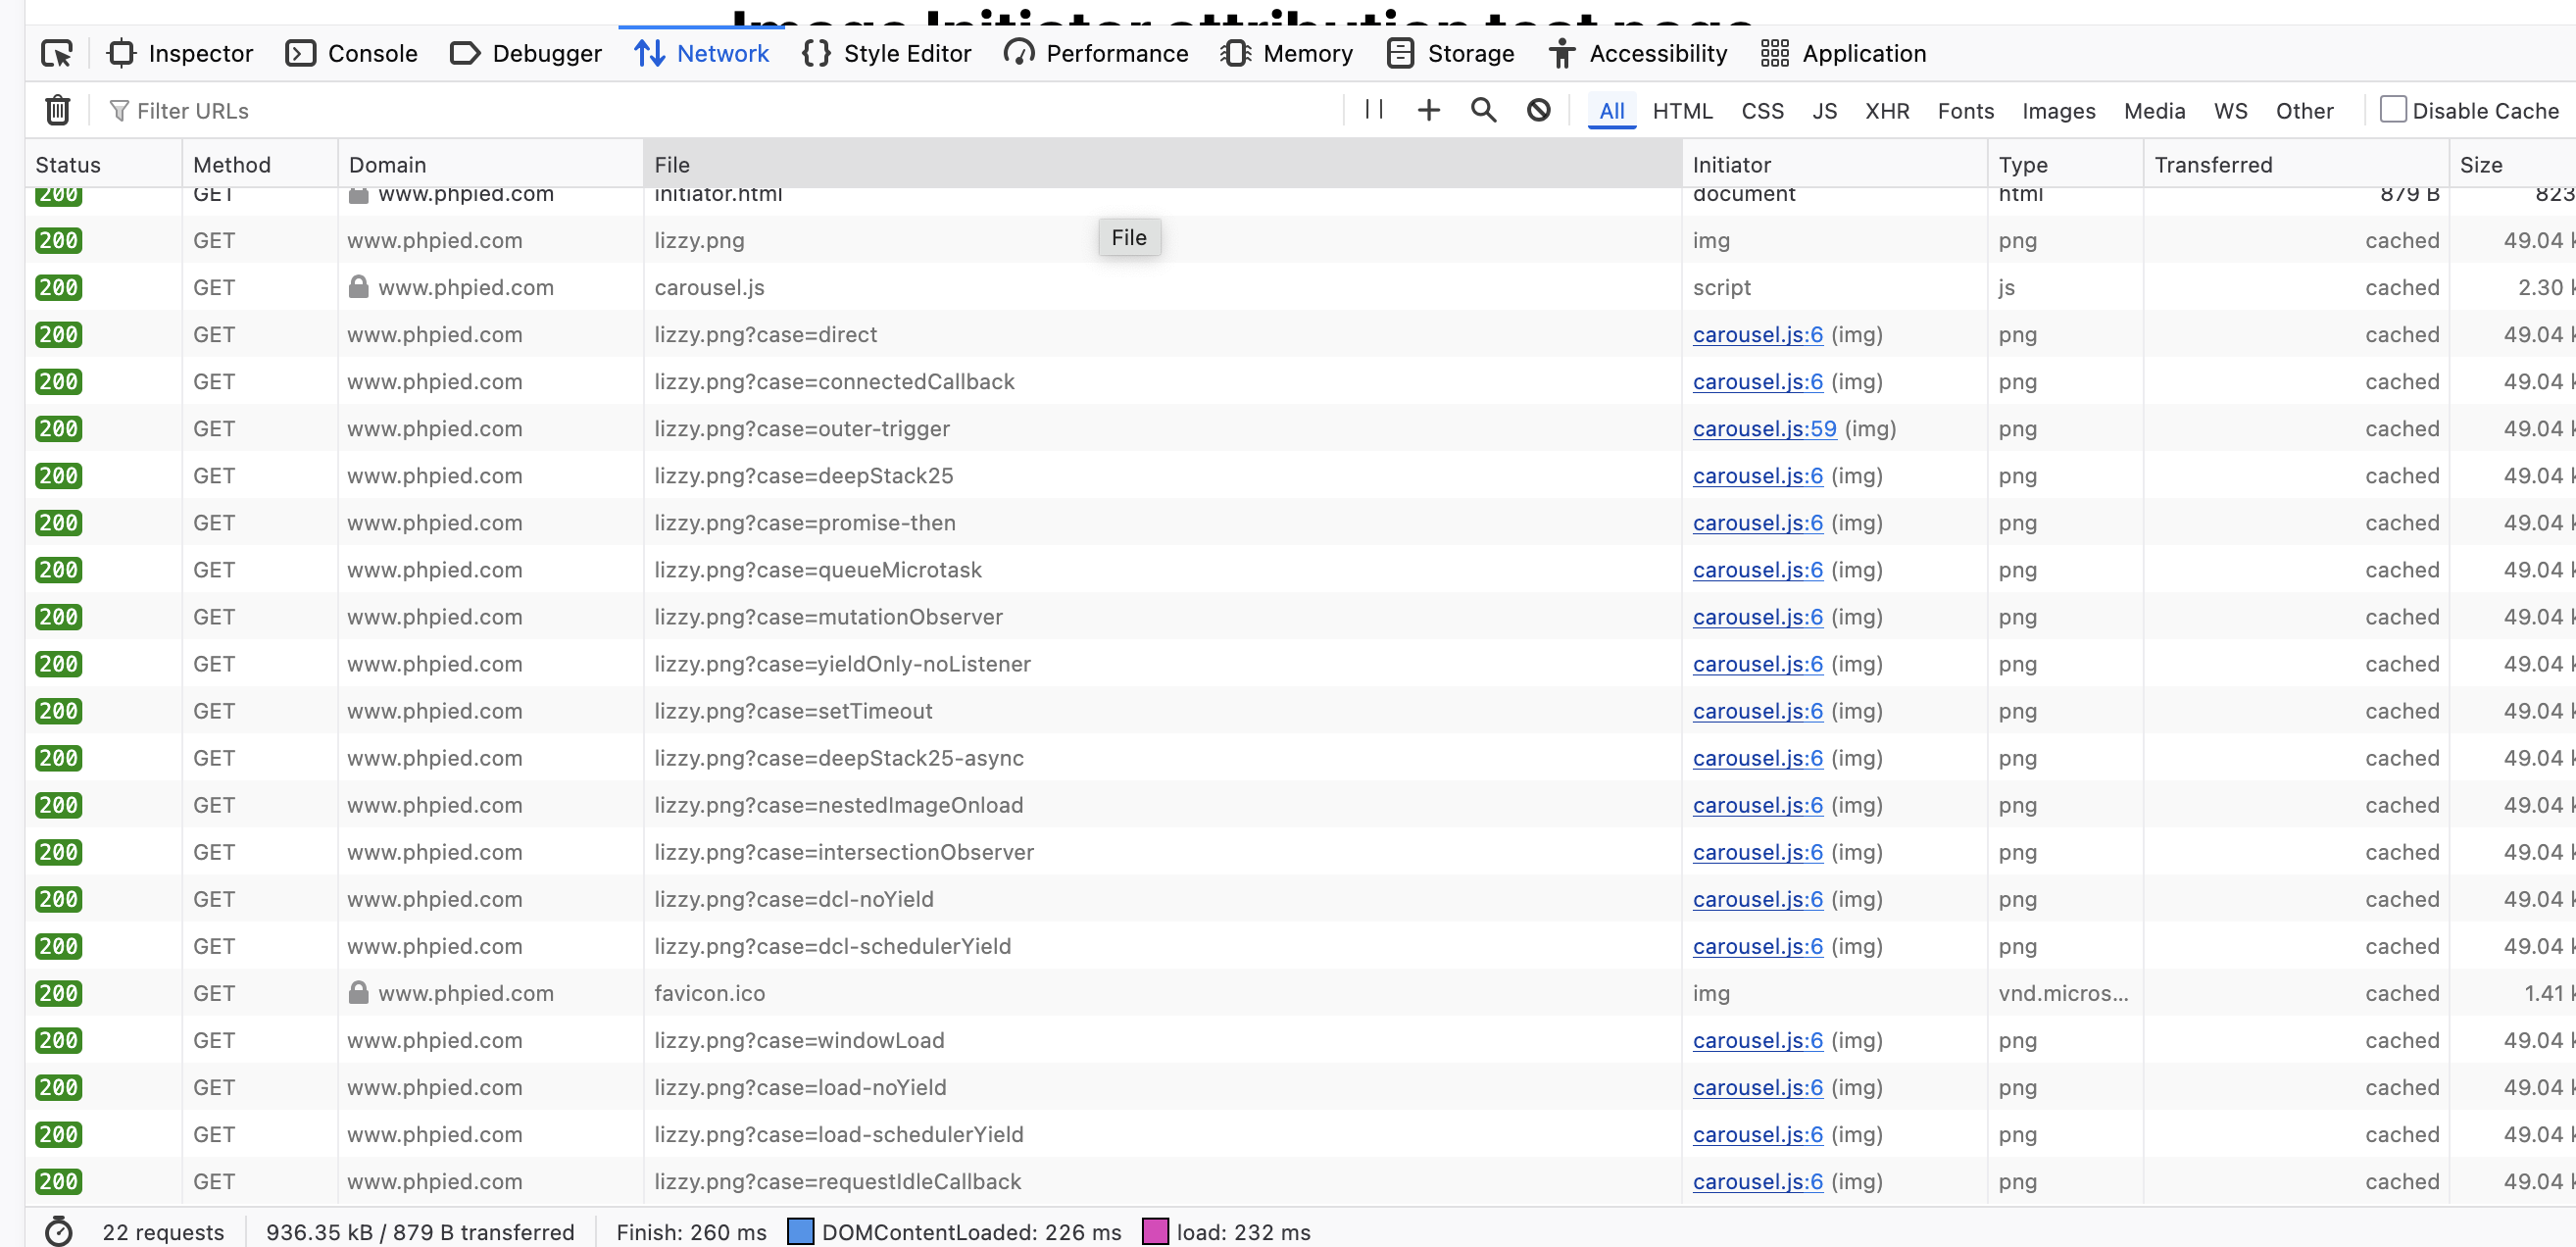Select the lizzy.png?case=setTimeout request row
The height and width of the screenshot is (1247, 2576).
pos(1300,711)
